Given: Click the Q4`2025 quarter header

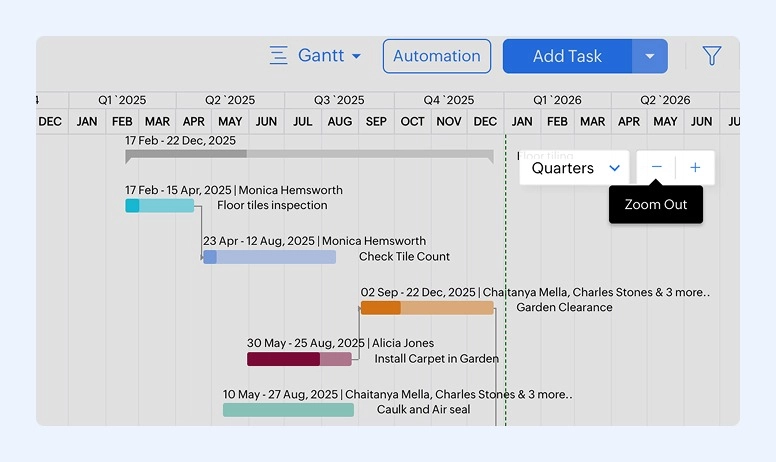Looking at the screenshot, I should [x=449, y=100].
